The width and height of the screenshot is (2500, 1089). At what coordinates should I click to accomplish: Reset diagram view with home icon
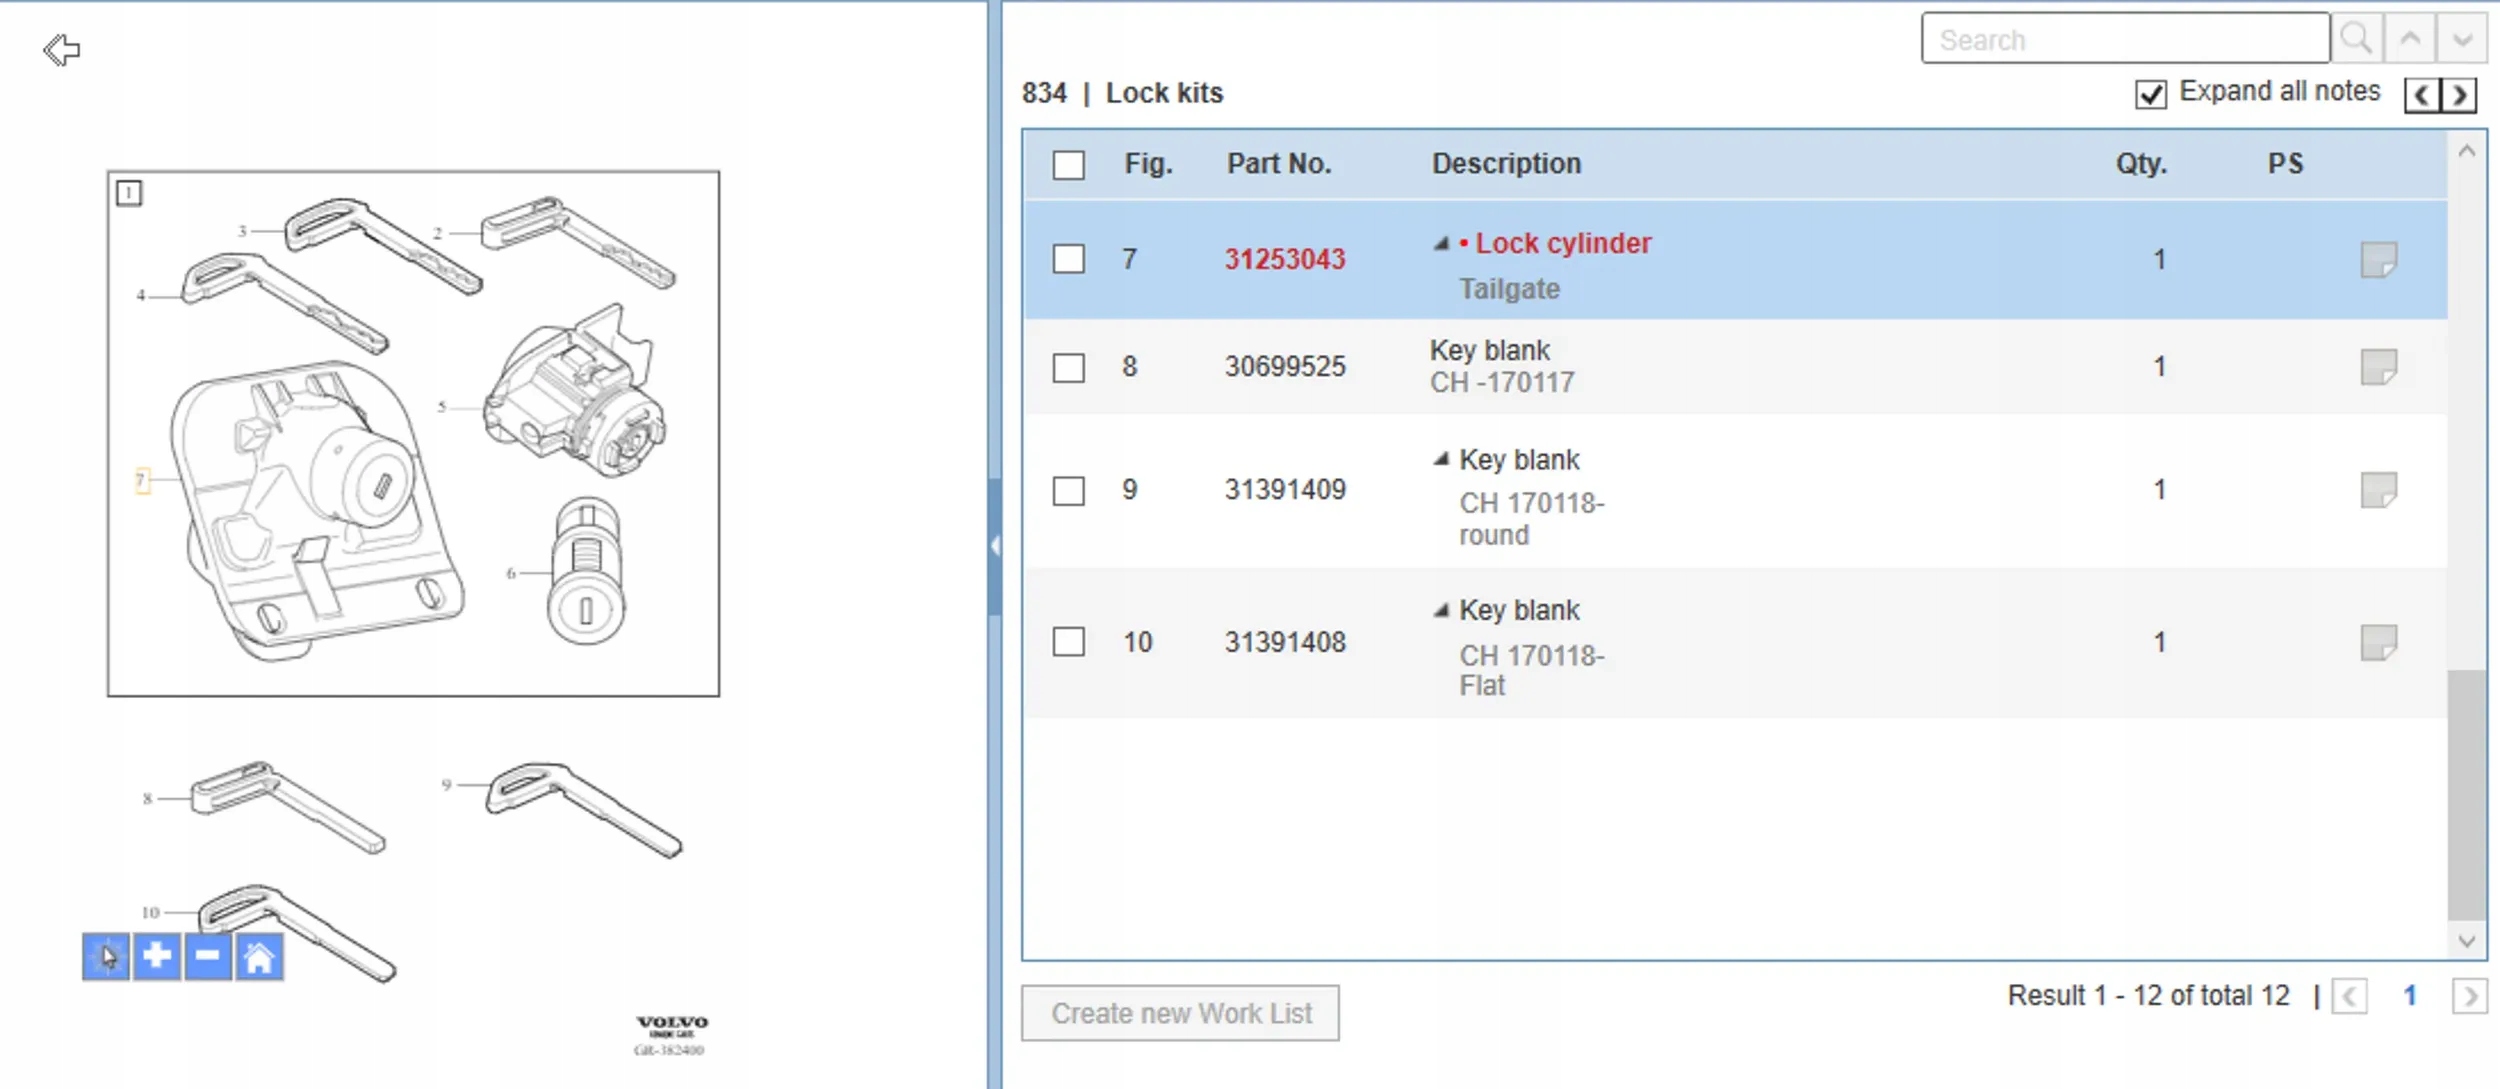(259, 957)
